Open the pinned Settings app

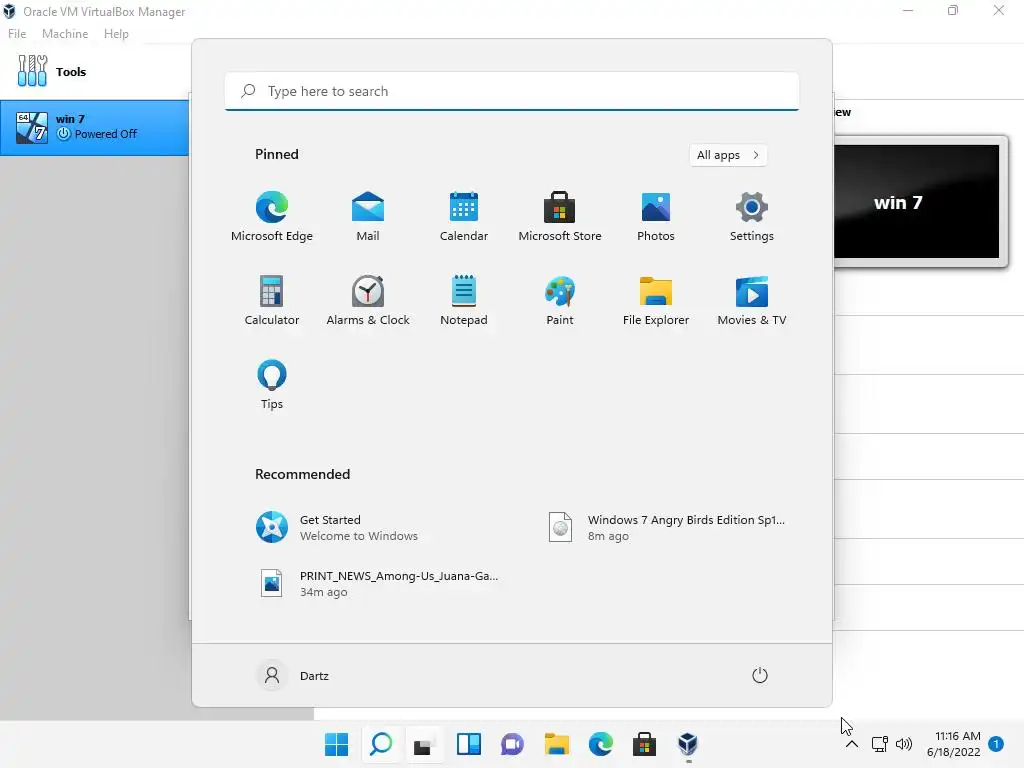752,217
